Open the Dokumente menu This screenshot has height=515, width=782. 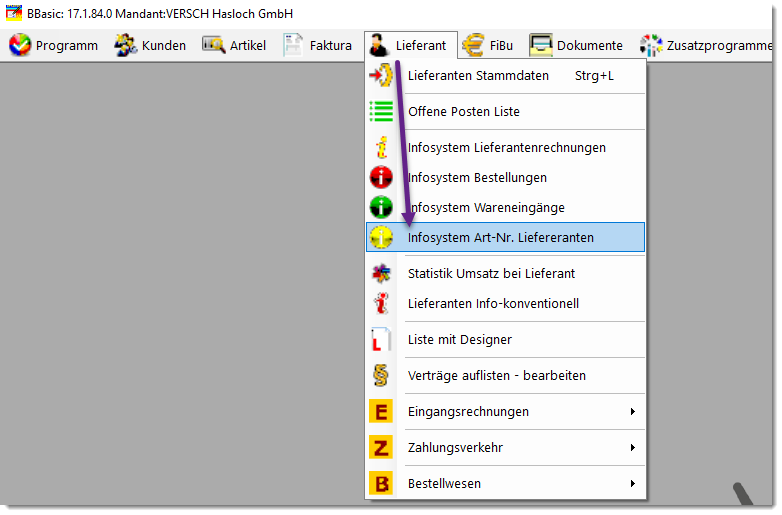(589, 45)
